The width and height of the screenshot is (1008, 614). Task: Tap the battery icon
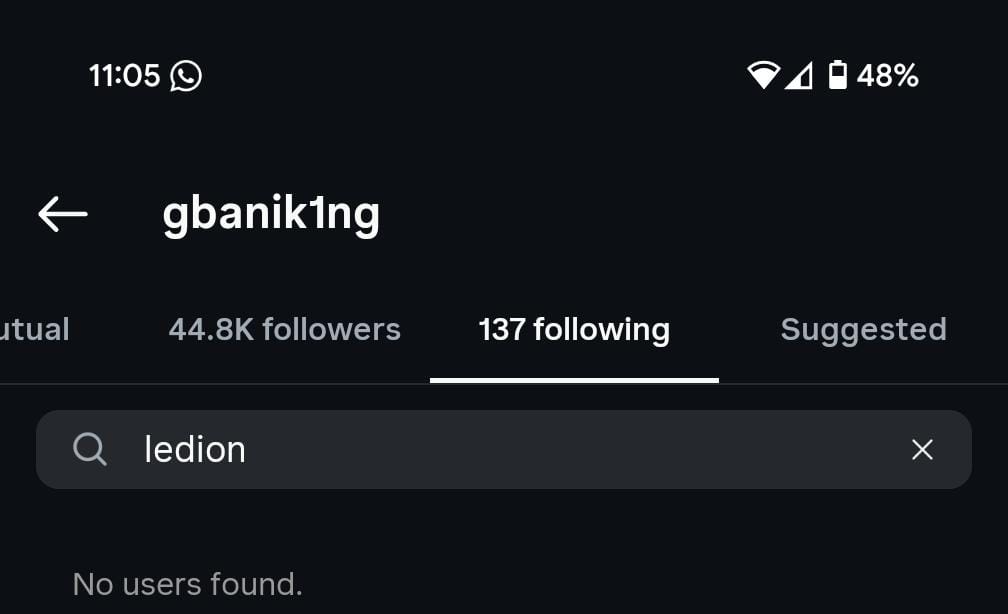point(837,76)
